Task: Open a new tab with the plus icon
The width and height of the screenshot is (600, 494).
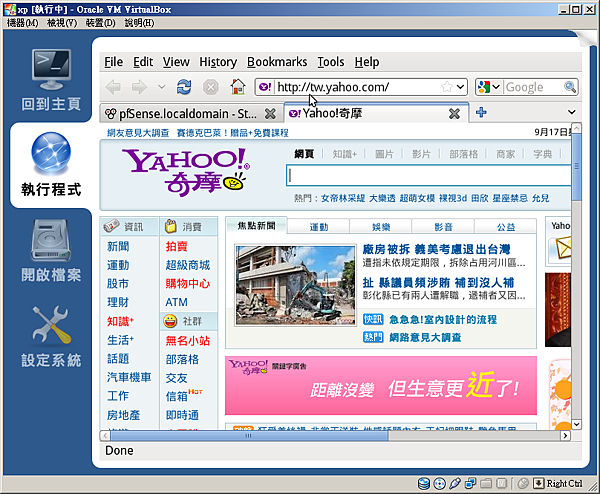Action: [x=481, y=112]
